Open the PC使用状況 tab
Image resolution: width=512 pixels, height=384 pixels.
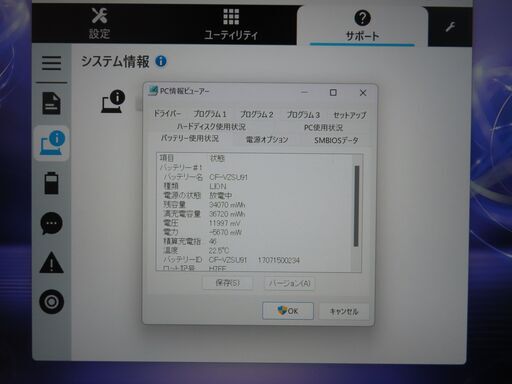[x=323, y=128]
